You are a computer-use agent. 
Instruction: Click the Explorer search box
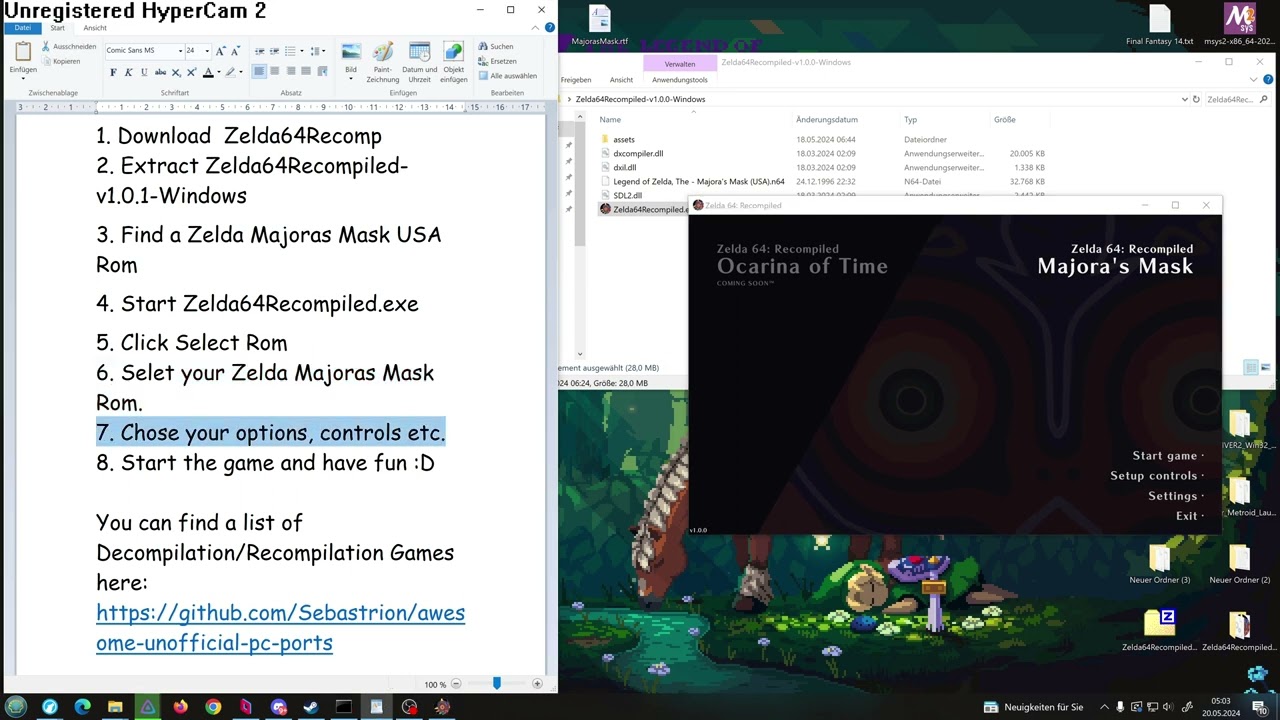(x=1238, y=99)
